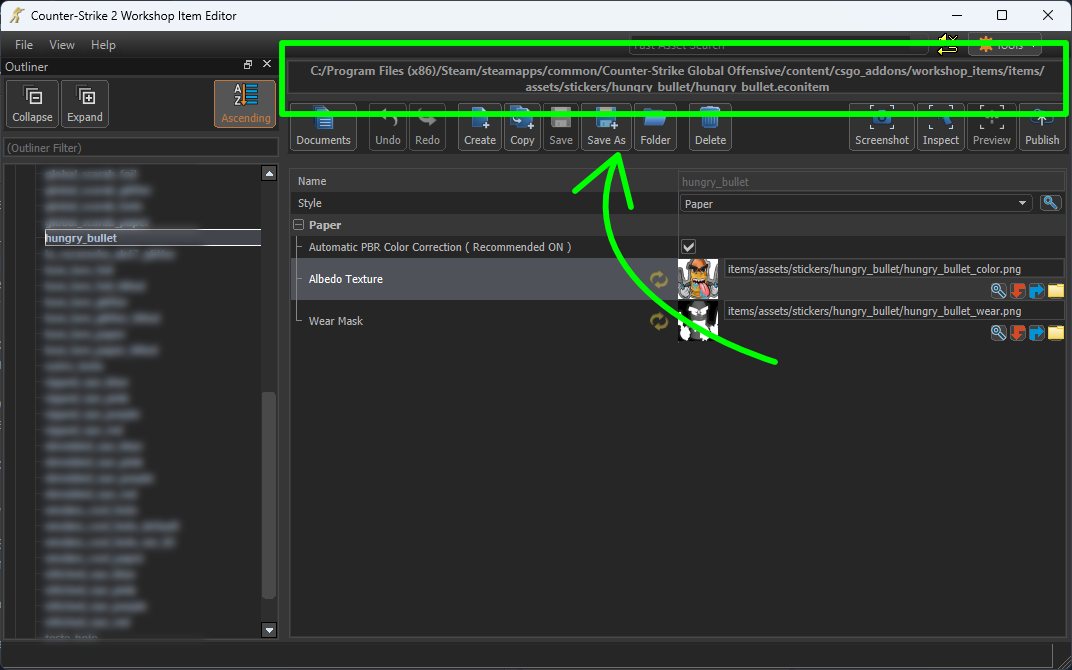Click the Delete trash can button
Viewport: 1072px width, 670px height.
click(710, 127)
